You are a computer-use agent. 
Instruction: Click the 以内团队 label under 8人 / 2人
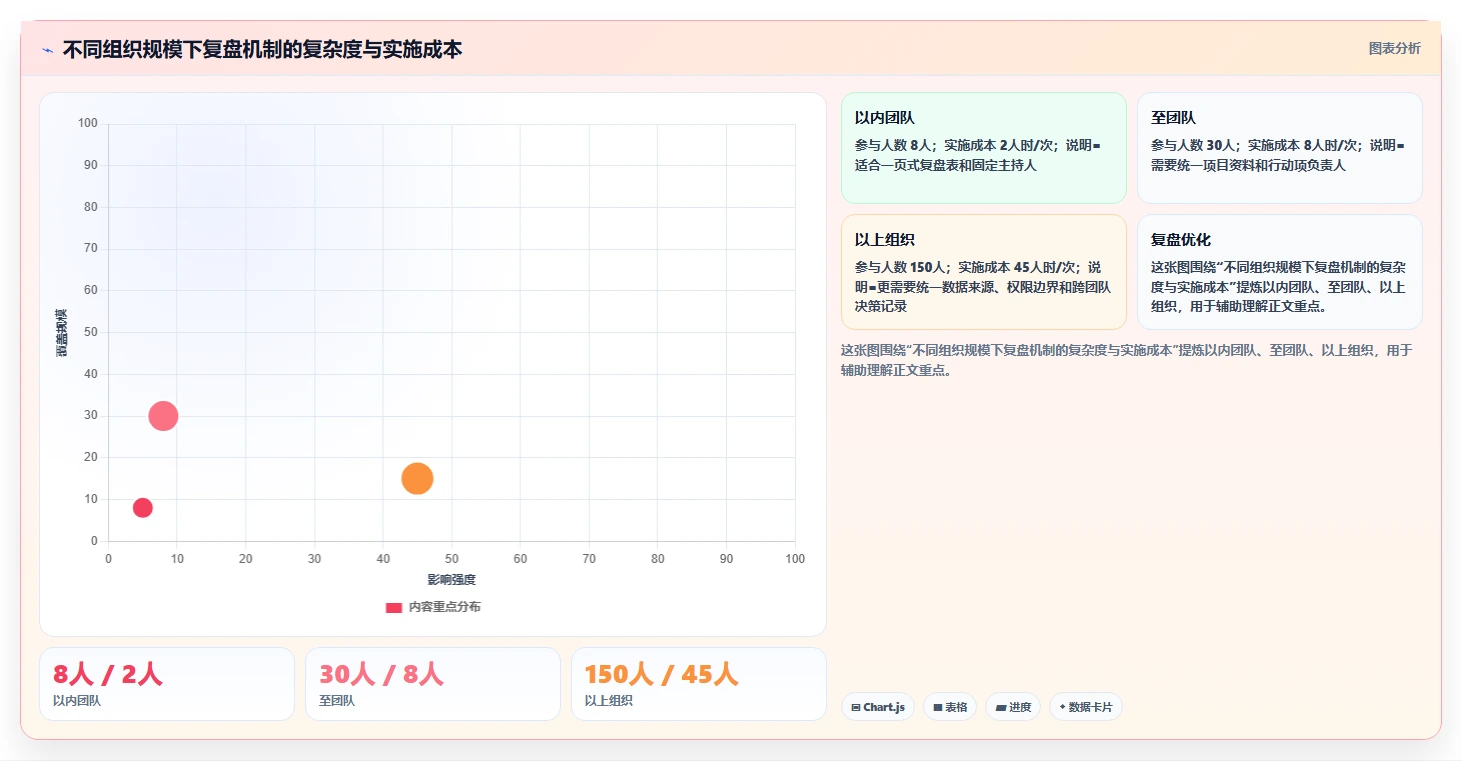pos(77,701)
